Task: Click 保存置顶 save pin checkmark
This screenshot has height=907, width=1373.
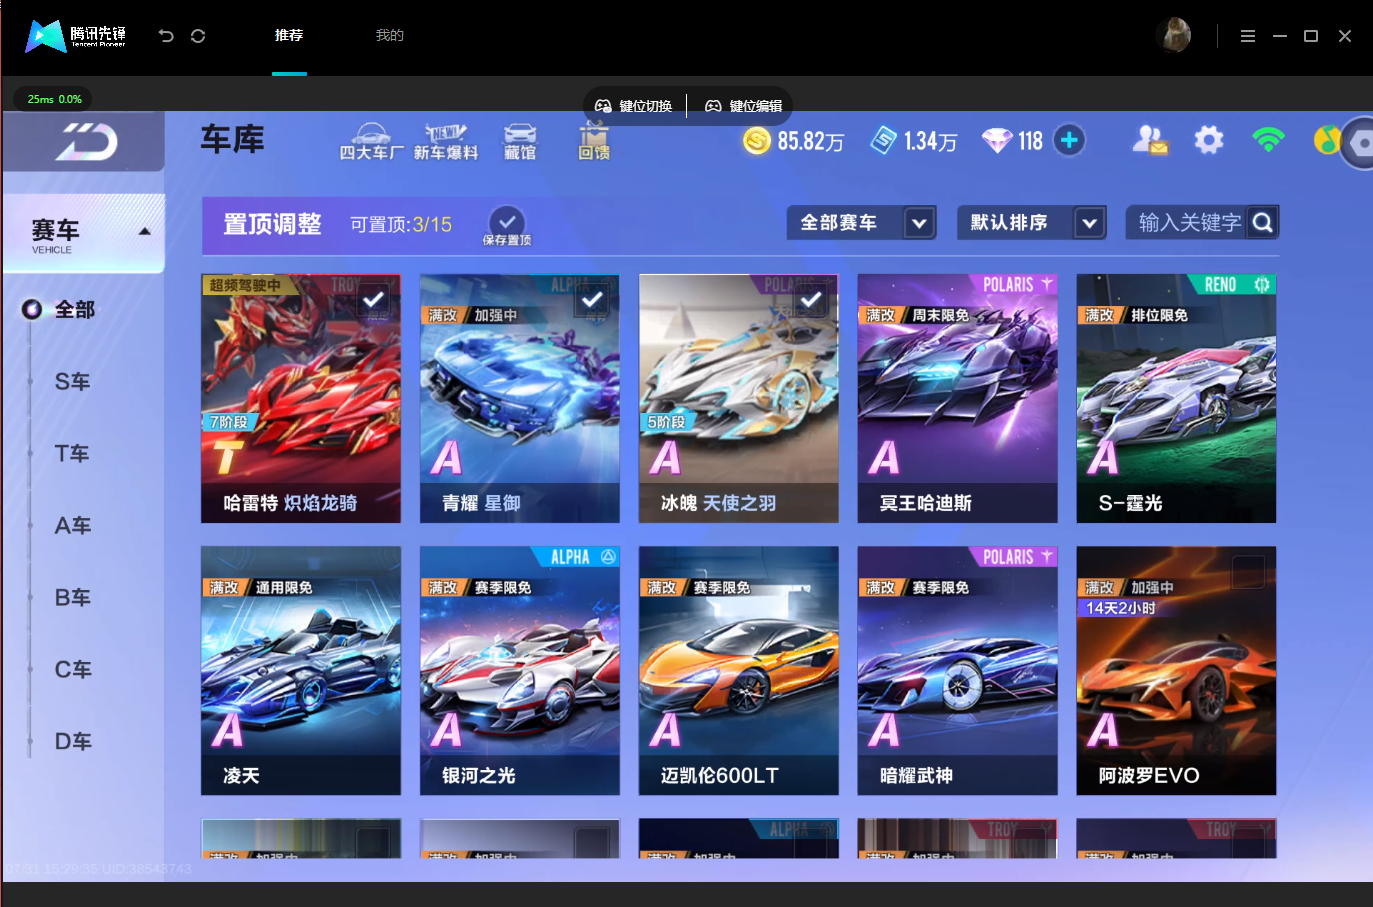Action: point(507,226)
